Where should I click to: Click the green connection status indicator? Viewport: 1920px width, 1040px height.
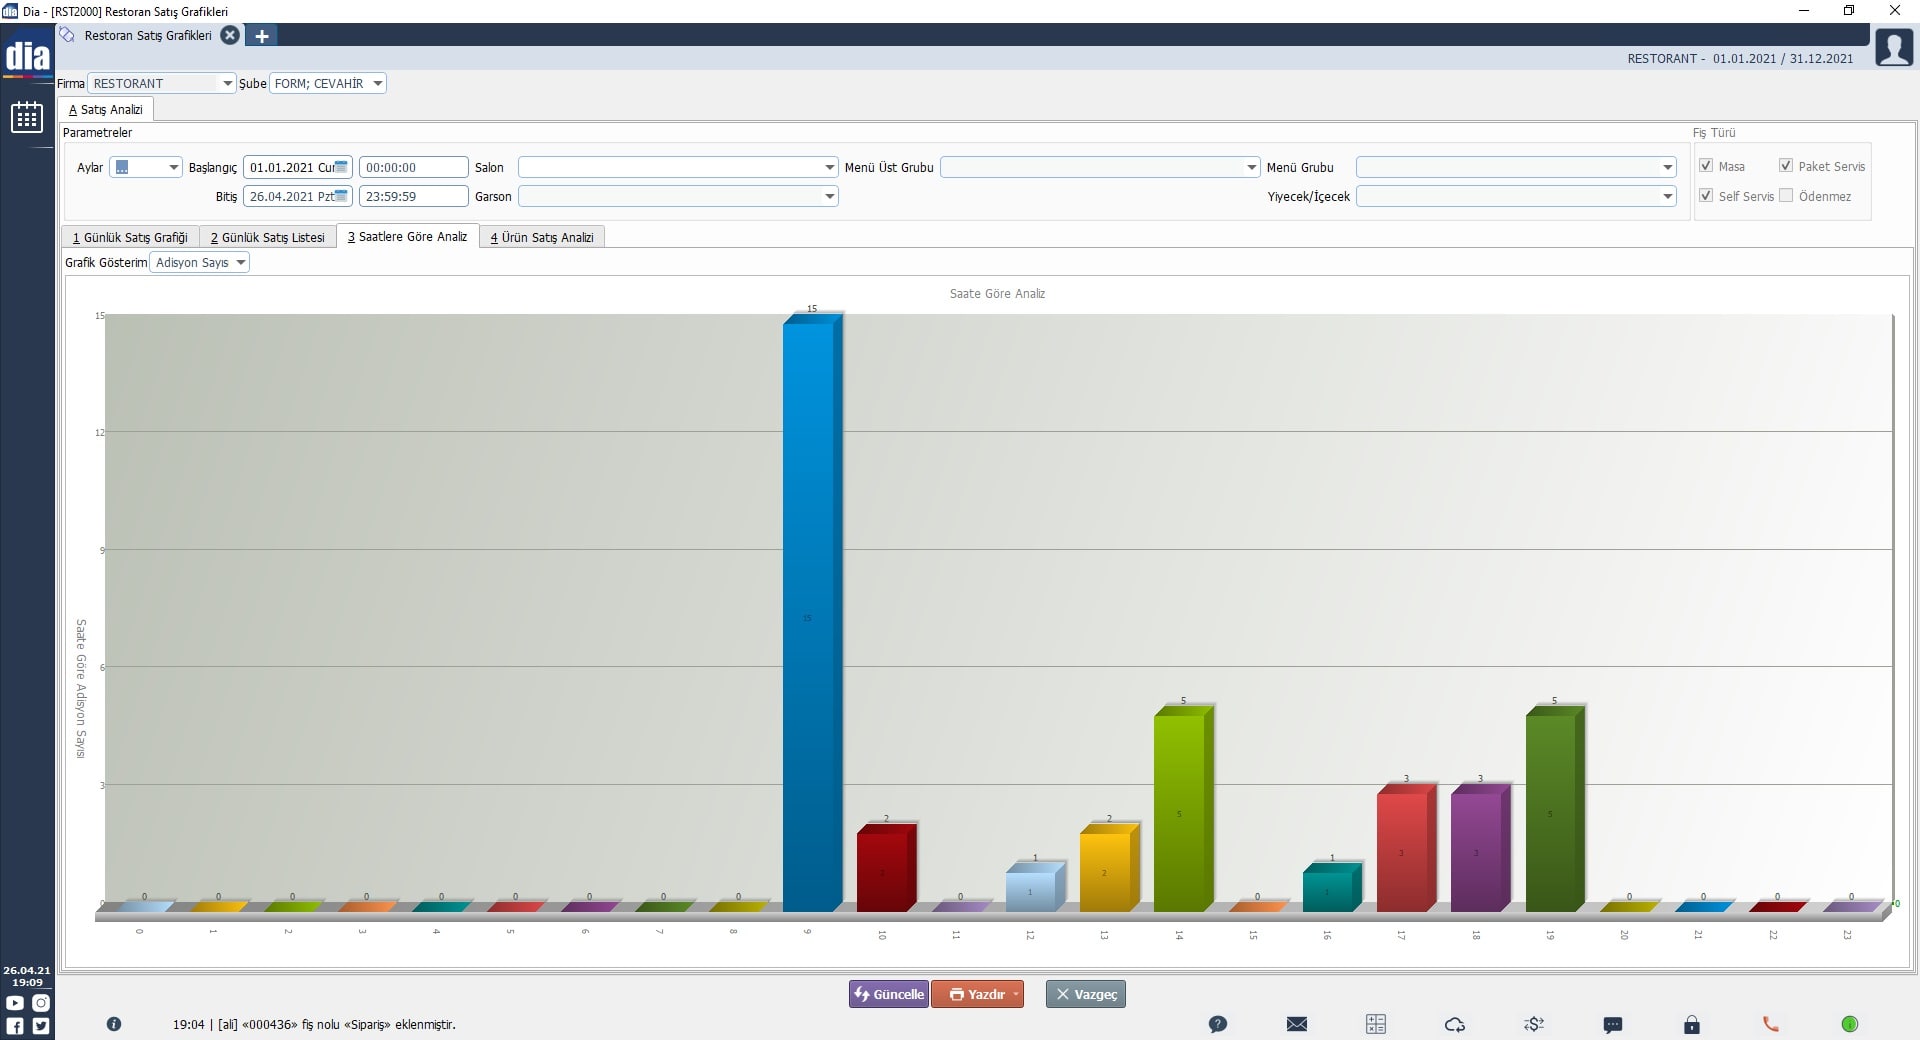[x=1850, y=1024]
